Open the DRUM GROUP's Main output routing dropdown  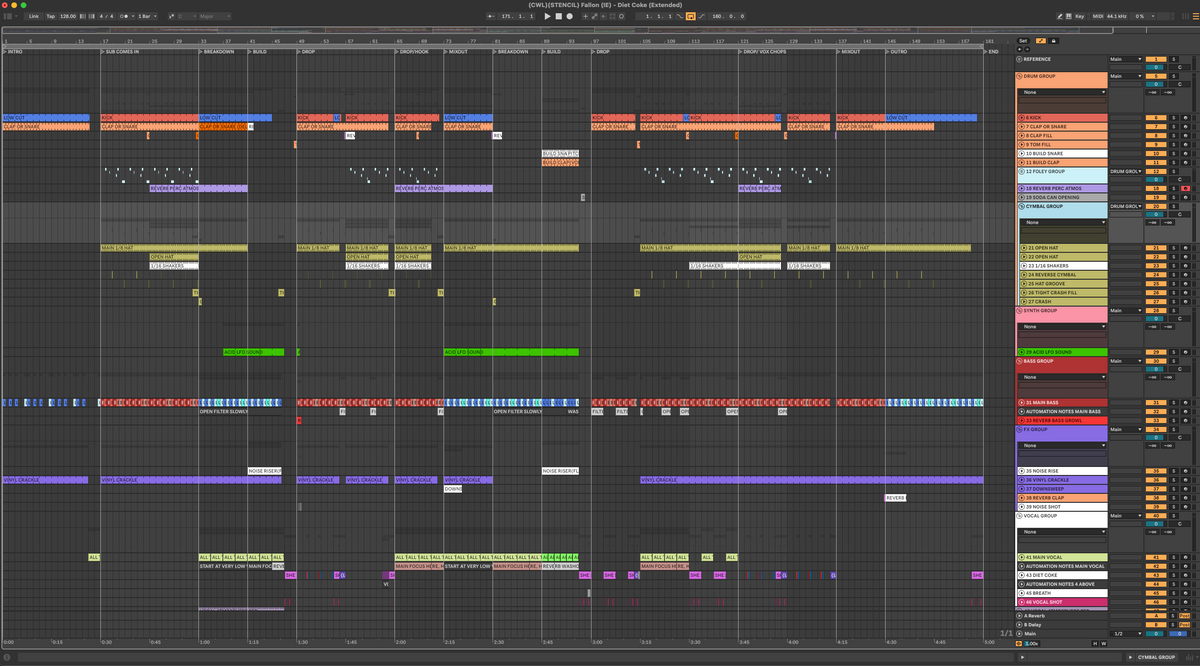pos(1125,76)
